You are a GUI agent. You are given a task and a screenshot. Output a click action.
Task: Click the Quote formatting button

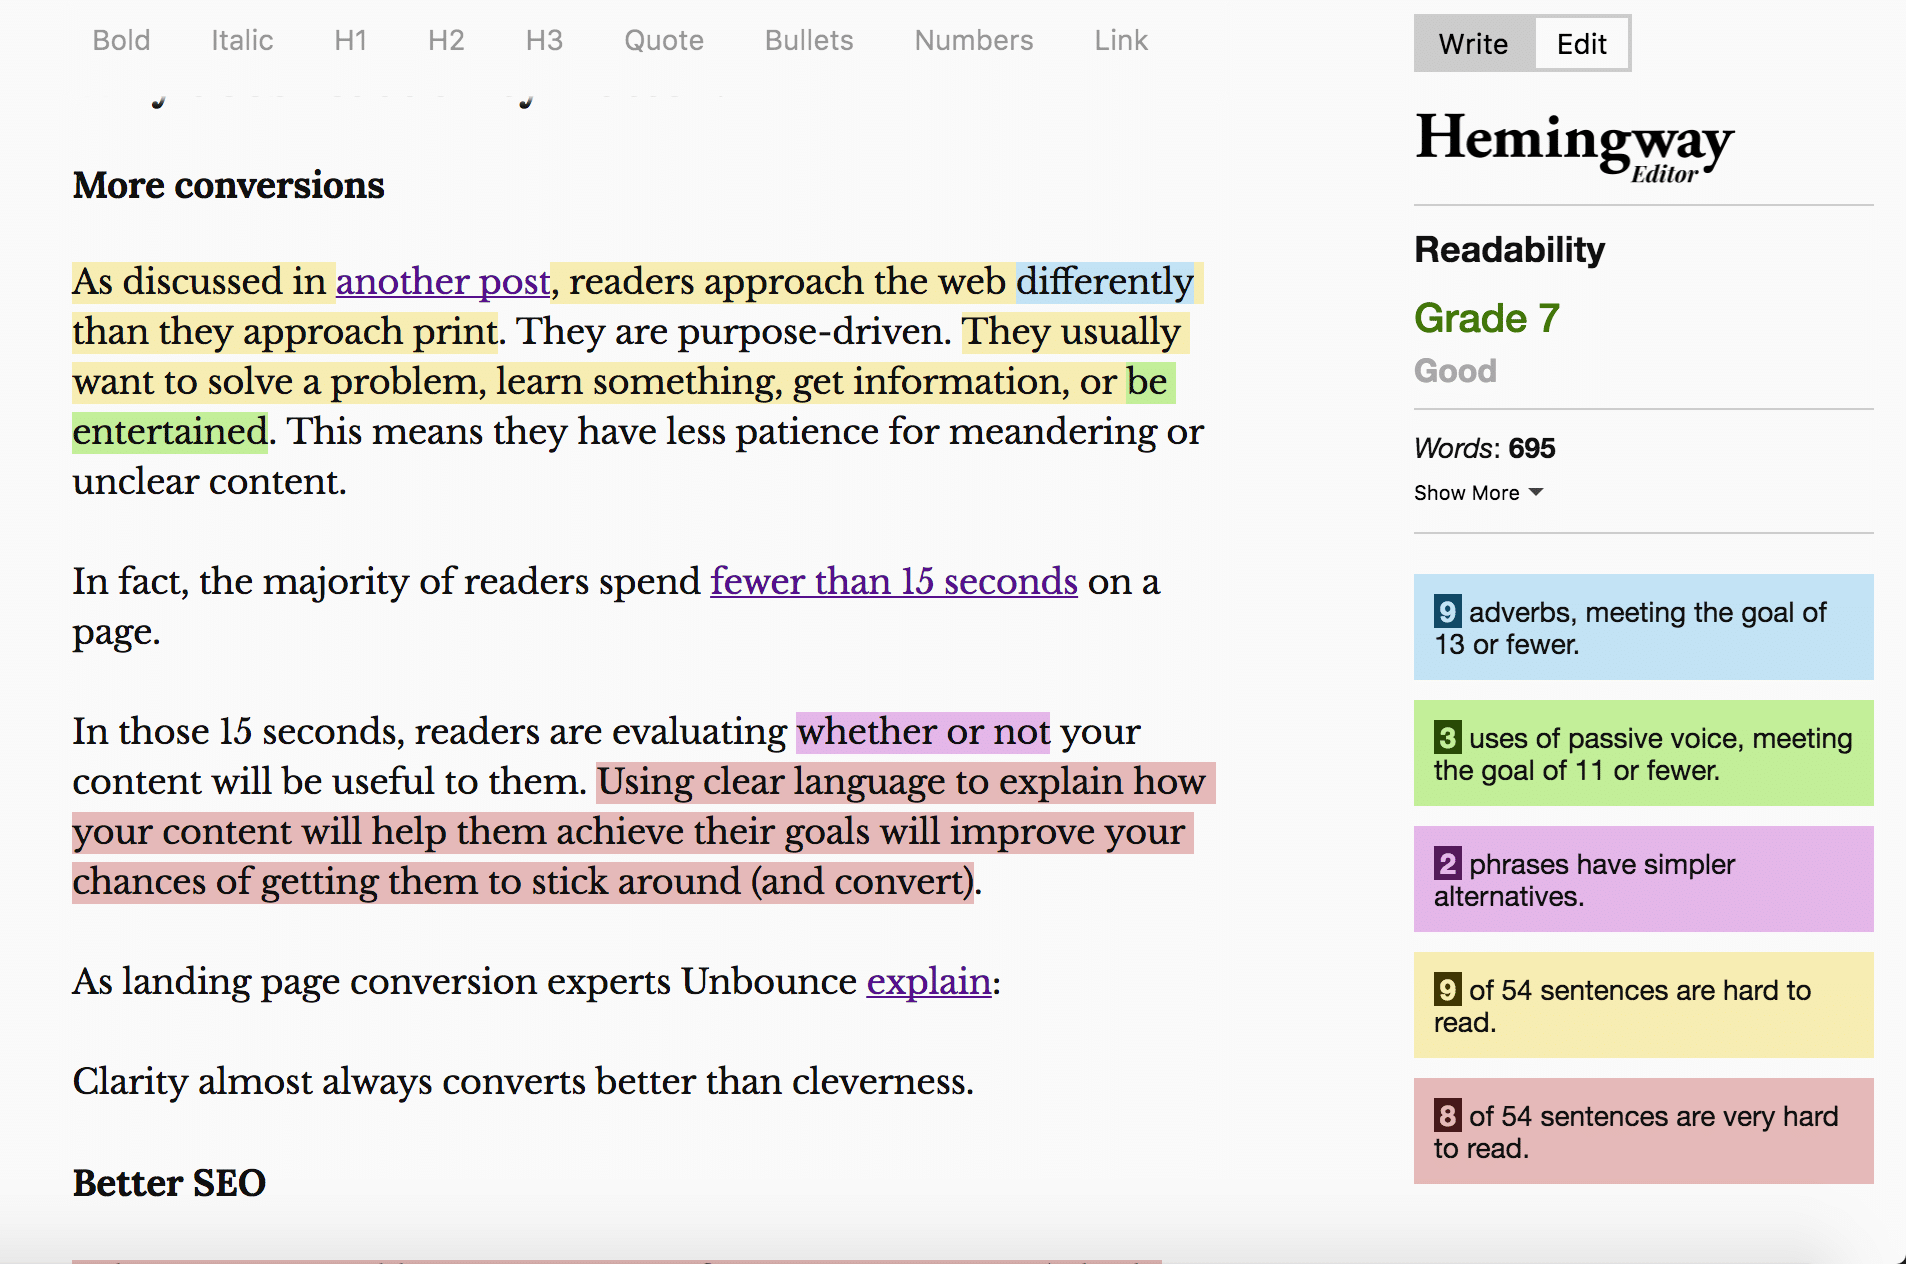click(x=664, y=41)
